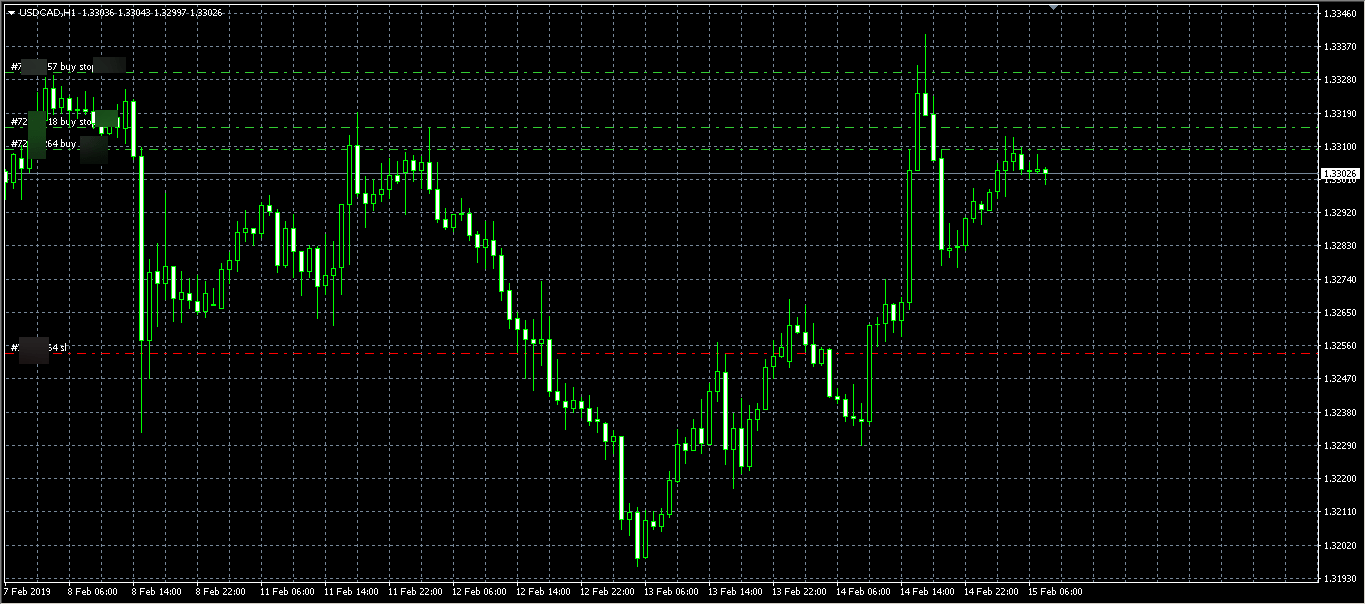Click the 13 Feb 22:00 time label
Image resolution: width=1366 pixels, height=605 pixels.
click(x=799, y=592)
